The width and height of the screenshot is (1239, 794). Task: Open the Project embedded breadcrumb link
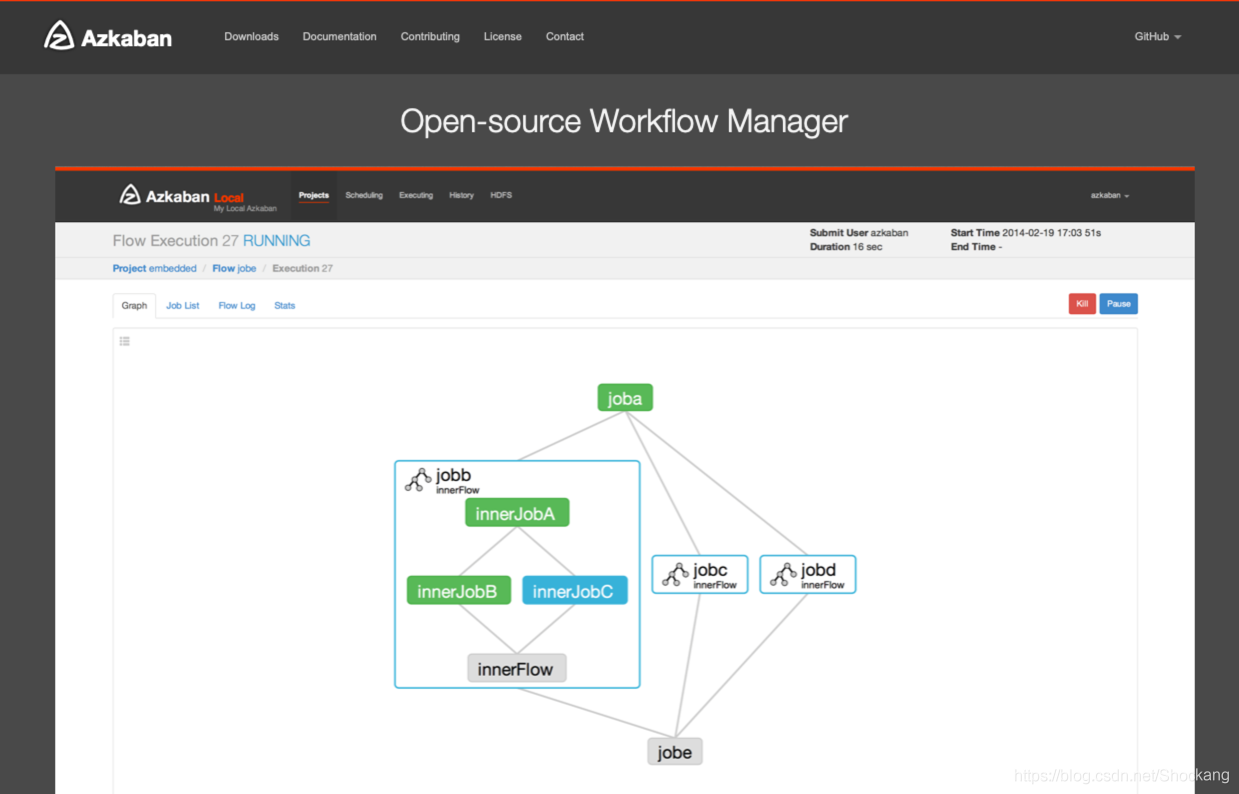[155, 268]
